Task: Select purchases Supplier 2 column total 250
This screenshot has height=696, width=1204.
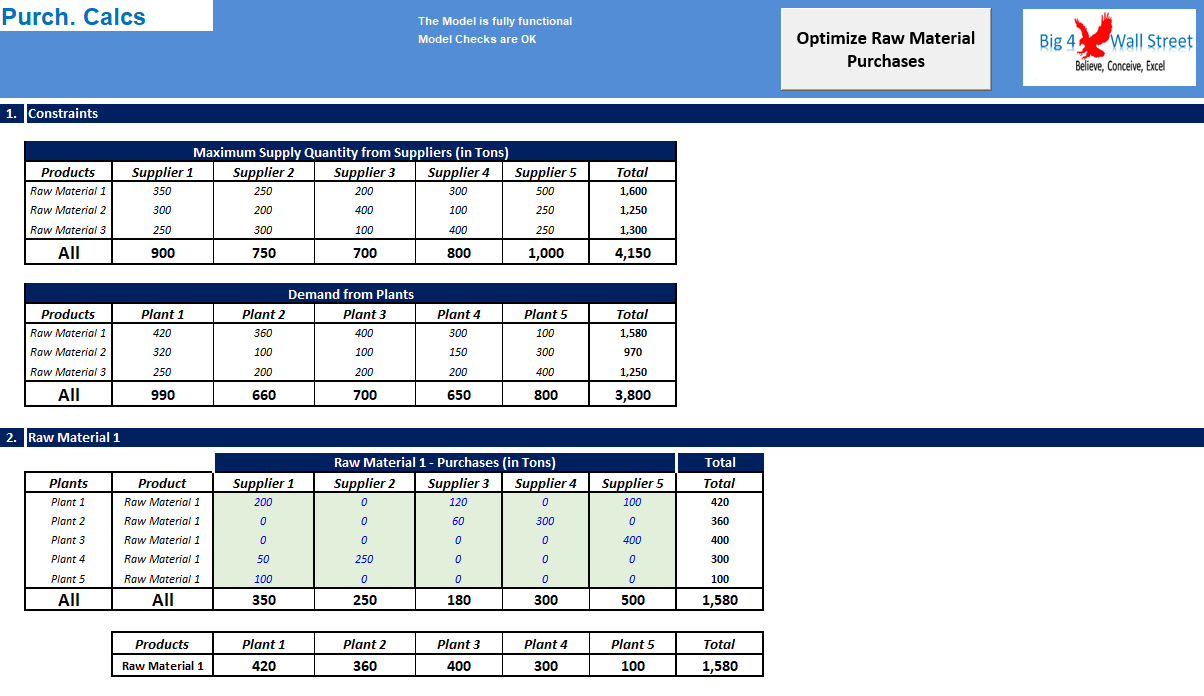Action: click(364, 600)
